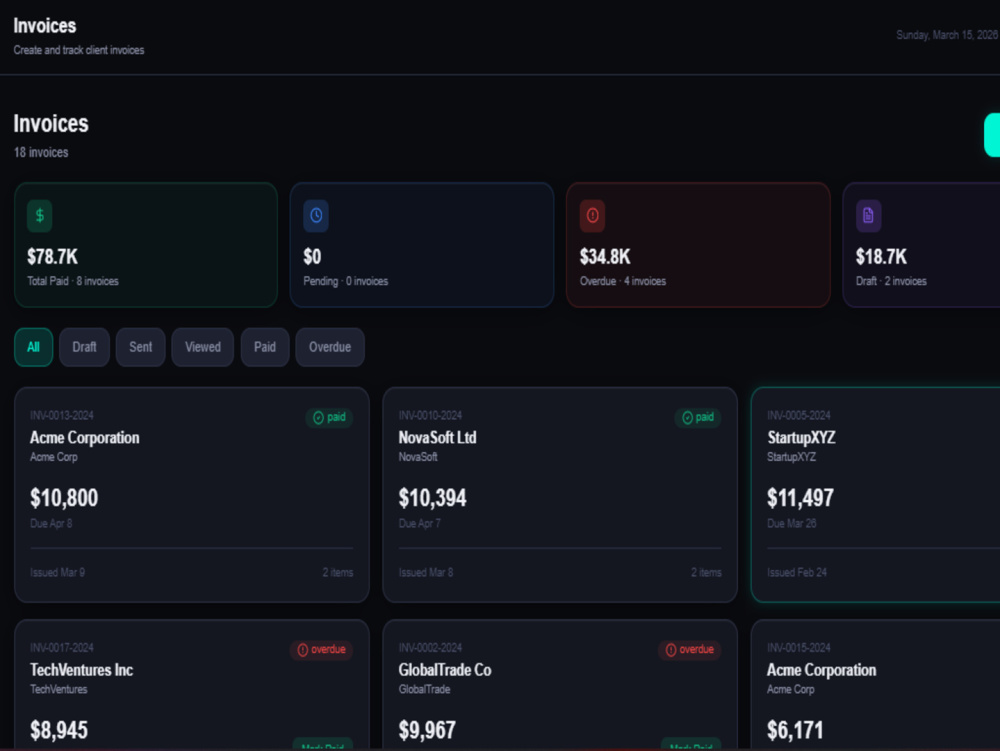1000x751 pixels.
Task: Click the blue clock icon on Pending card
Action: [x=316, y=215]
